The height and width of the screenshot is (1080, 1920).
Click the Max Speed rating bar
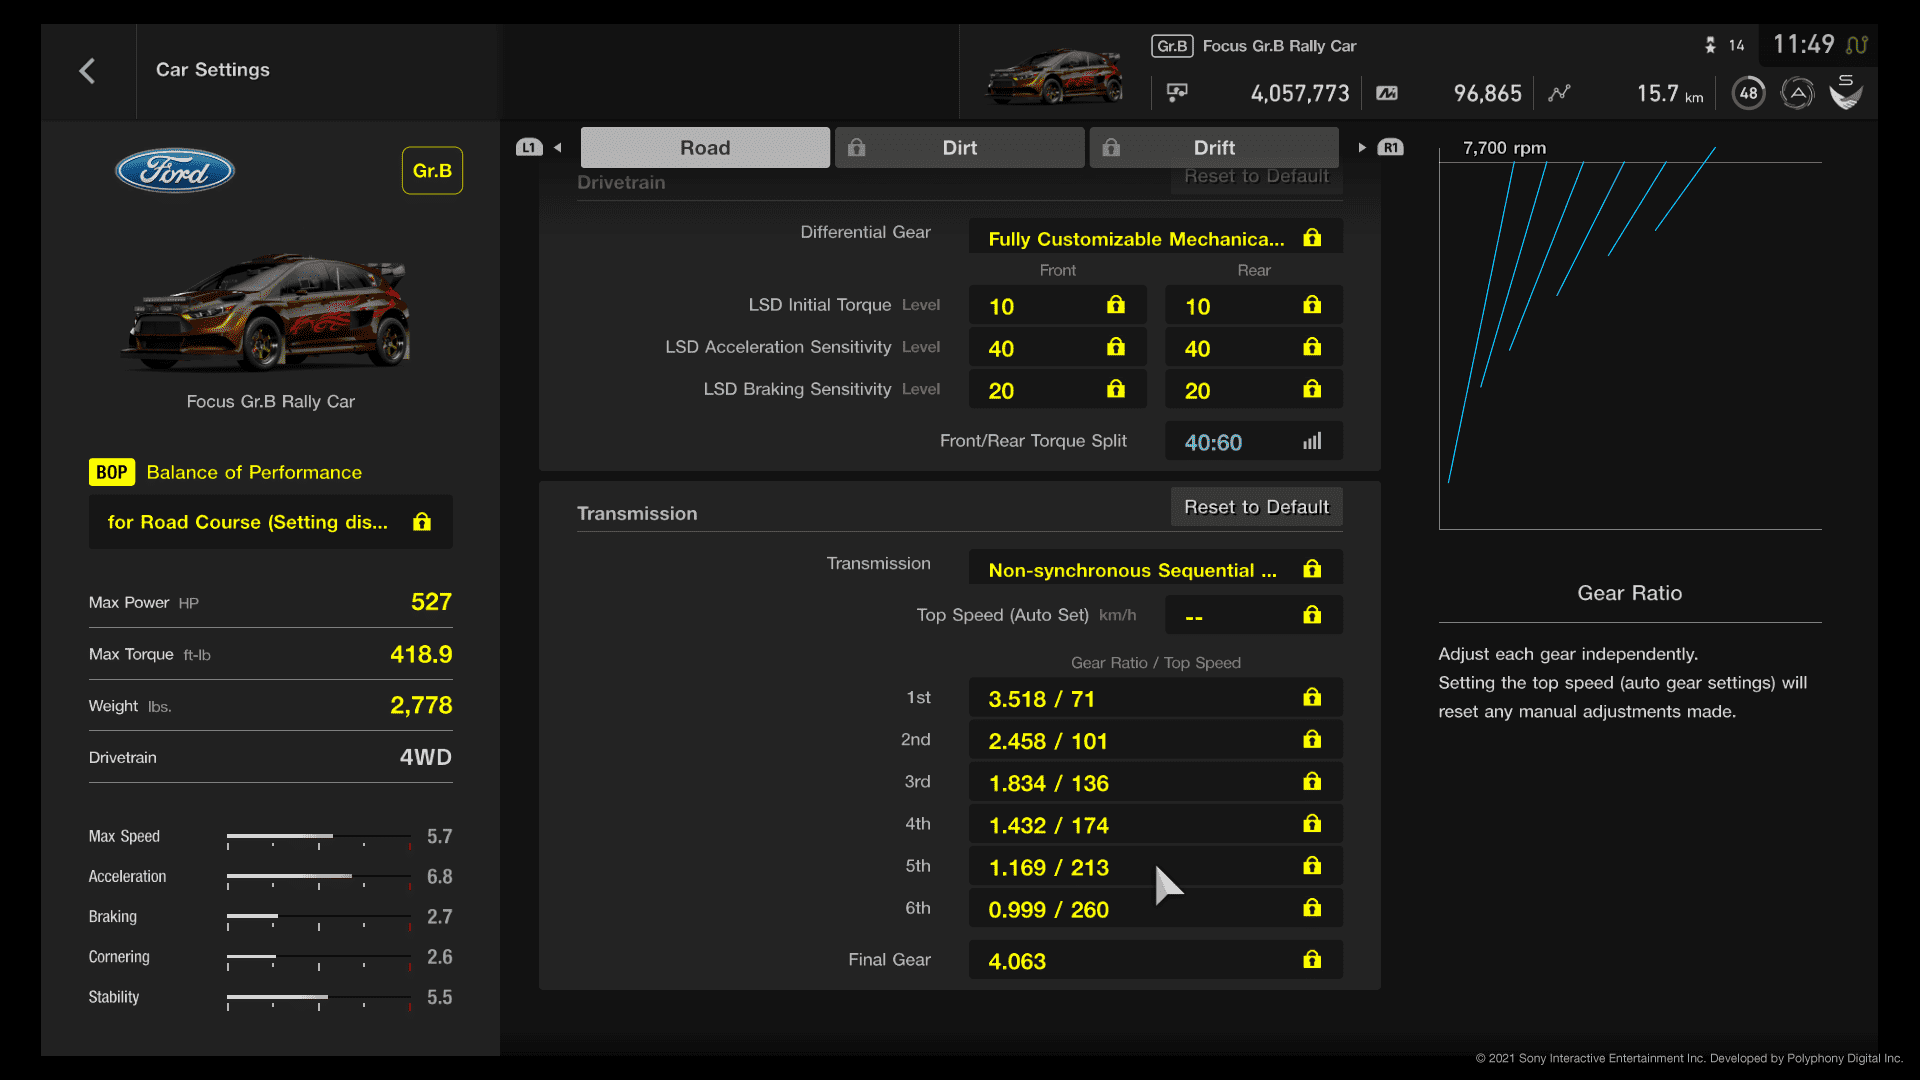click(x=319, y=837)
